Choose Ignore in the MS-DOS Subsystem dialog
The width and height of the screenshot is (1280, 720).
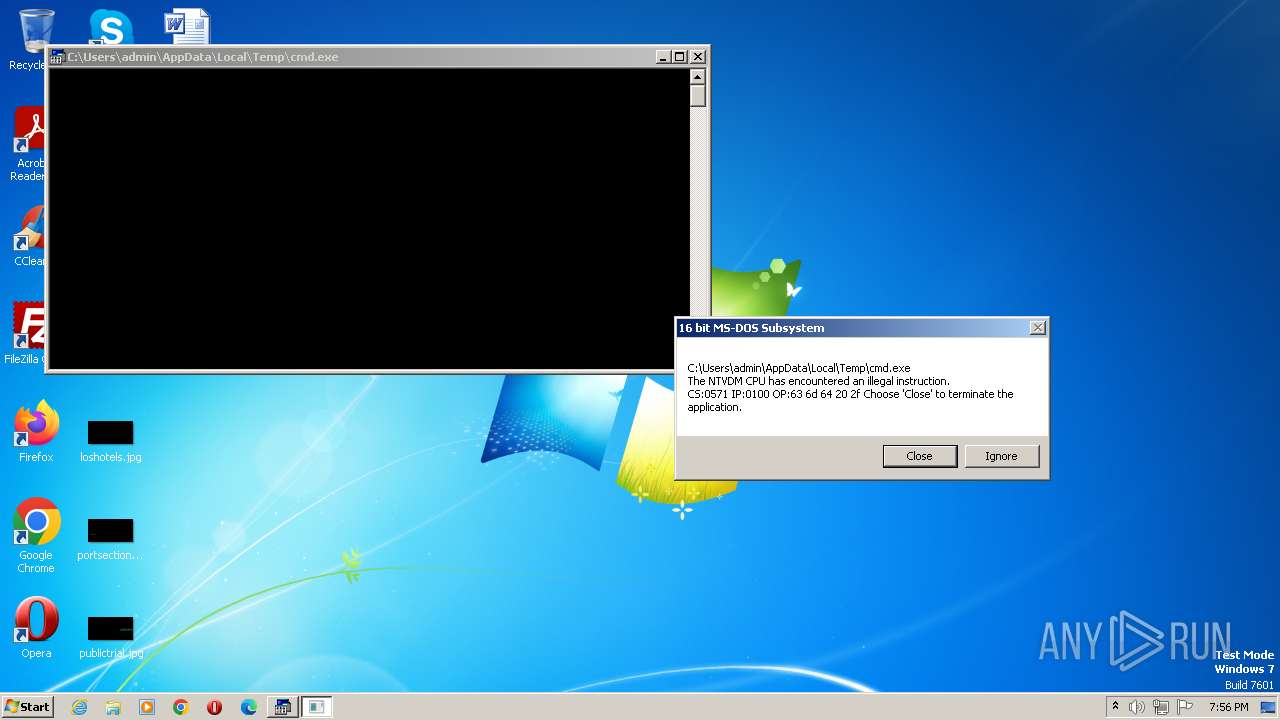click(1001, 456)
